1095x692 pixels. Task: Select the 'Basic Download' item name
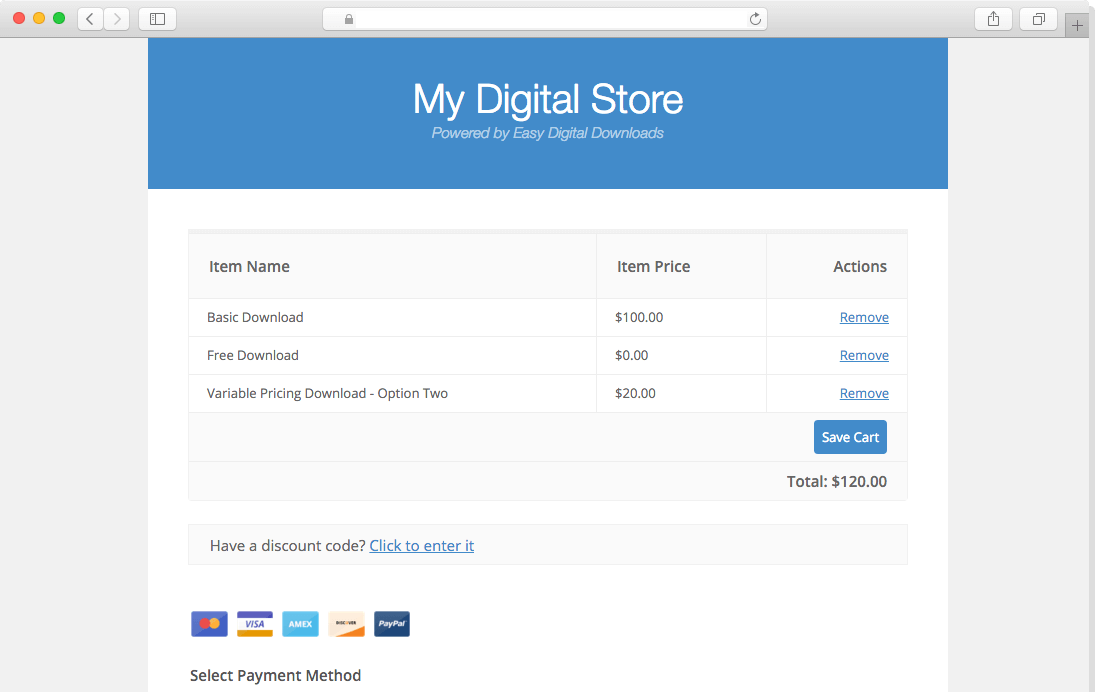(255, 317)
